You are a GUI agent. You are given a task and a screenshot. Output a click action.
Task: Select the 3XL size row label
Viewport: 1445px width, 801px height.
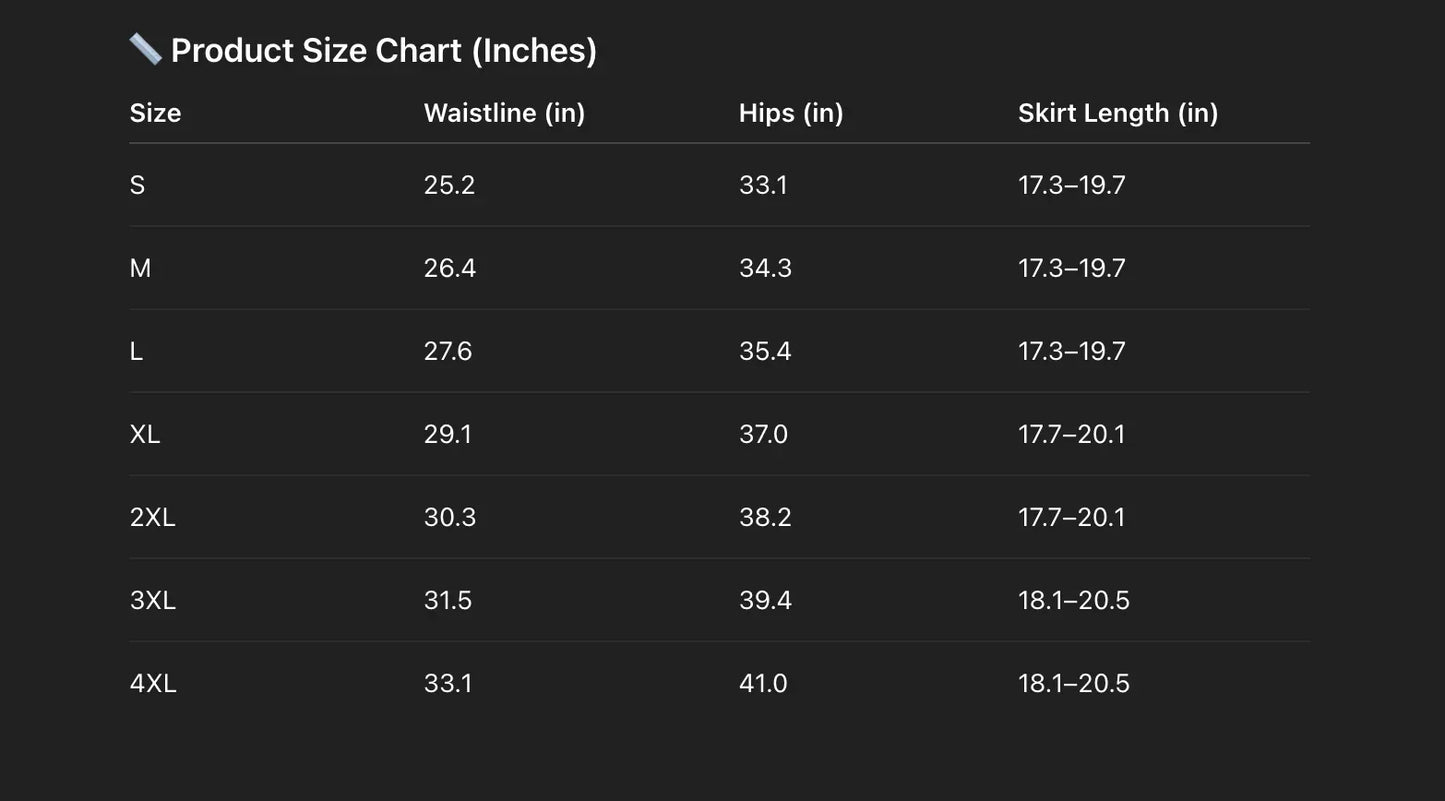point(152,600)
